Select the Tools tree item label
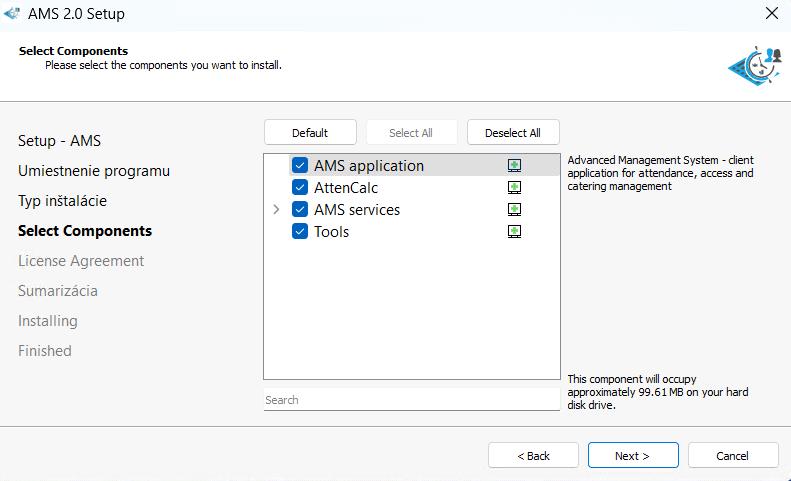The width and height of the screenshot is (791, 481). click(x=331, y=232)
